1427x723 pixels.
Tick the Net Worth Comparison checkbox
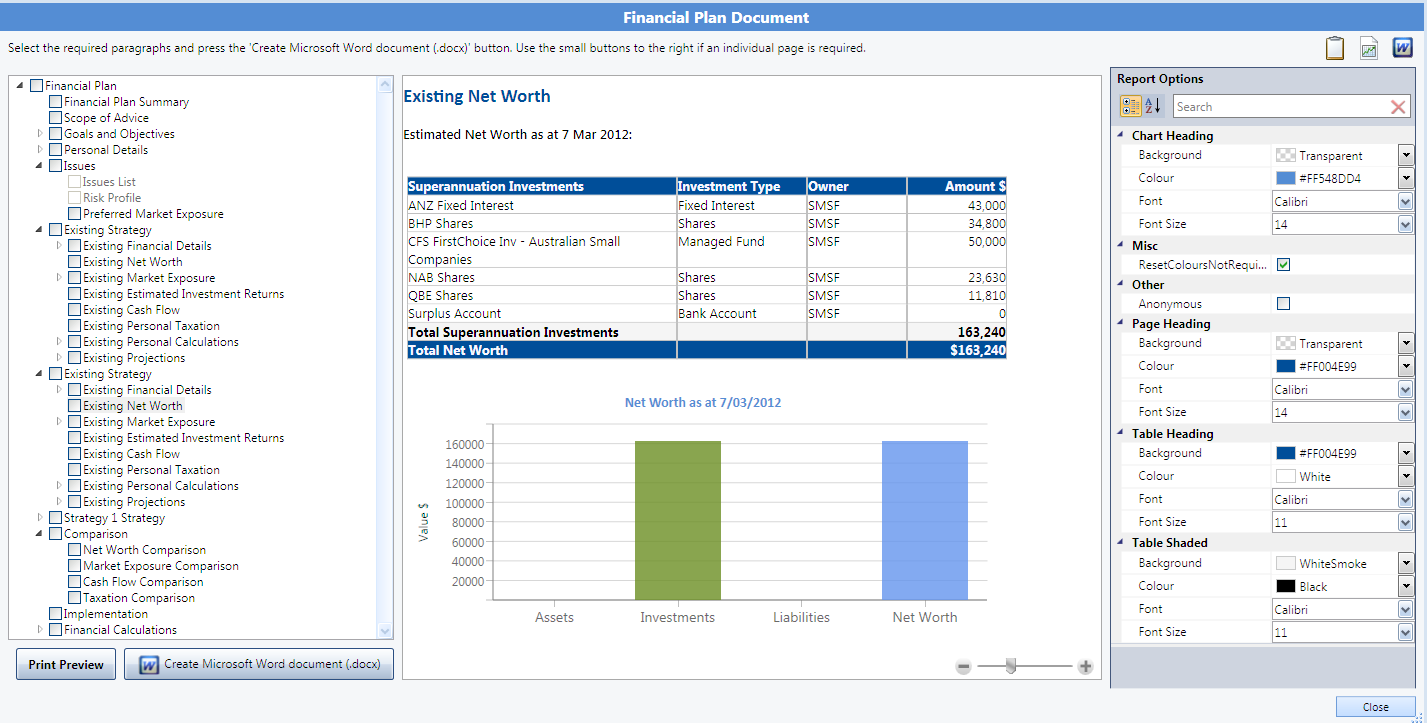coord(75,550)
